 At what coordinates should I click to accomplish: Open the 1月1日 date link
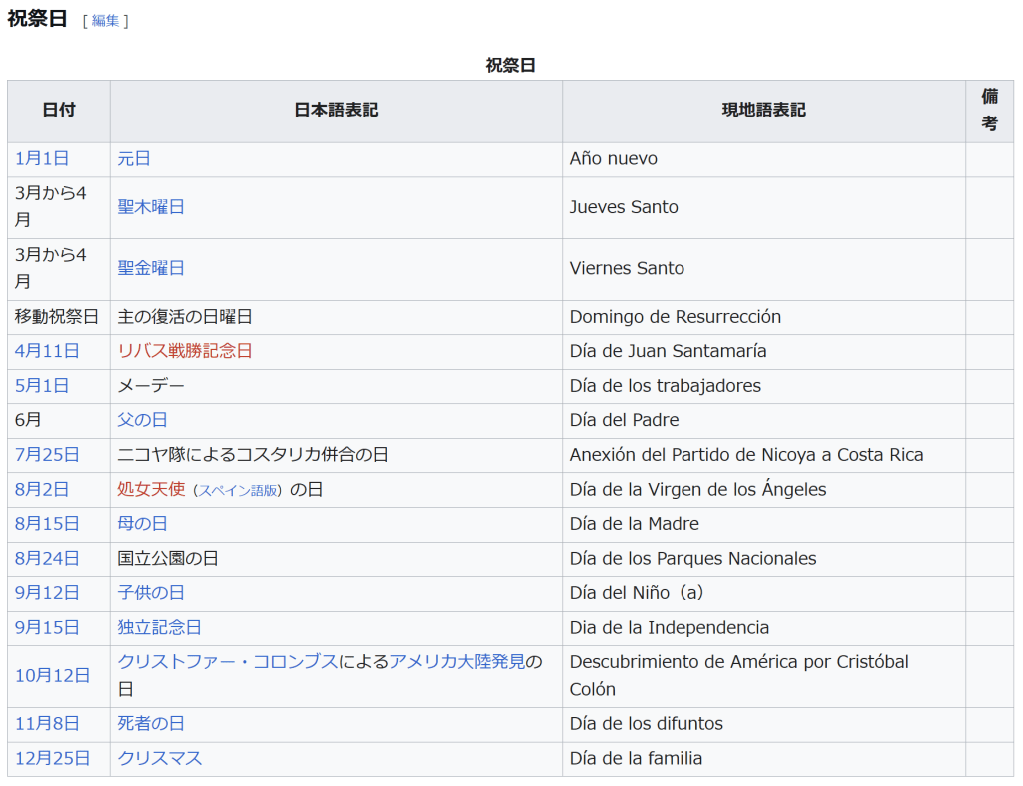point(42,159)
